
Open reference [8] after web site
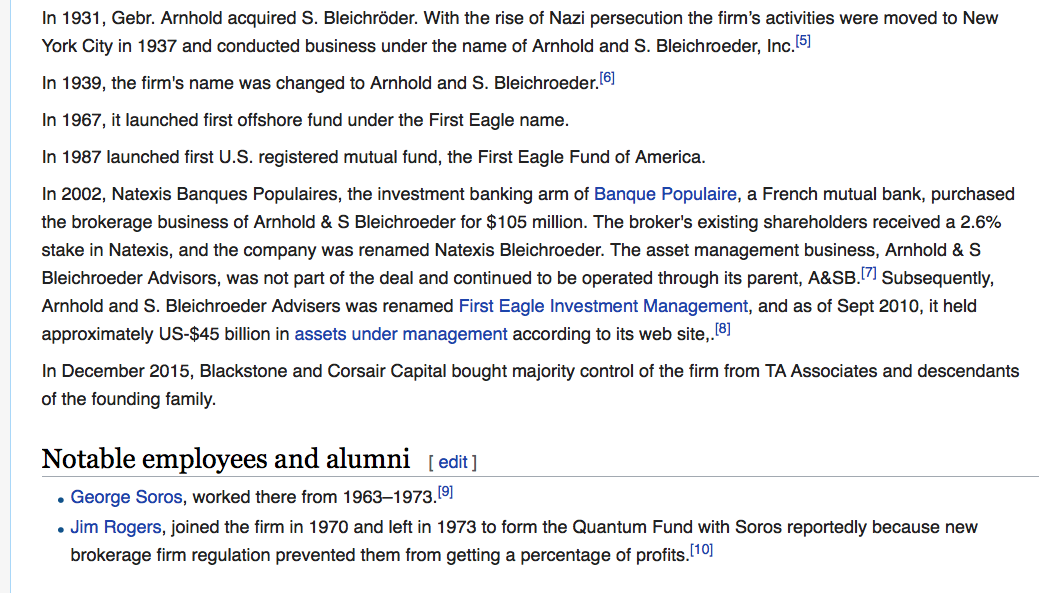pyautogui.click(x=722, y=329)
